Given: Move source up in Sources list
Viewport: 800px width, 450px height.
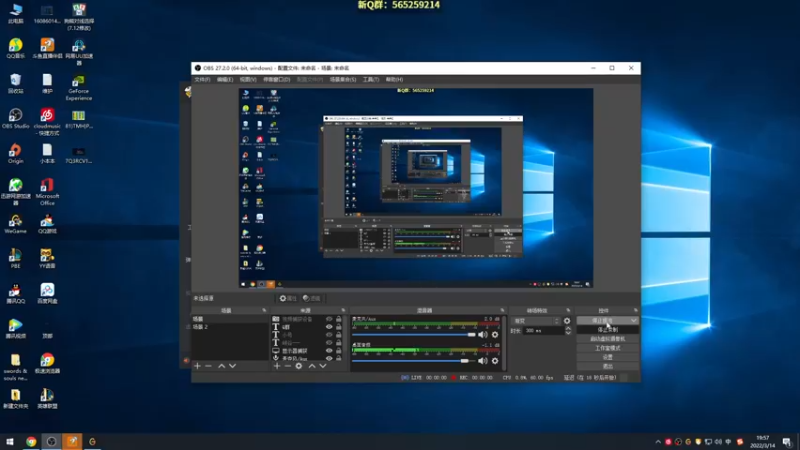Looking at the screenshot, I should pos(312,366).
